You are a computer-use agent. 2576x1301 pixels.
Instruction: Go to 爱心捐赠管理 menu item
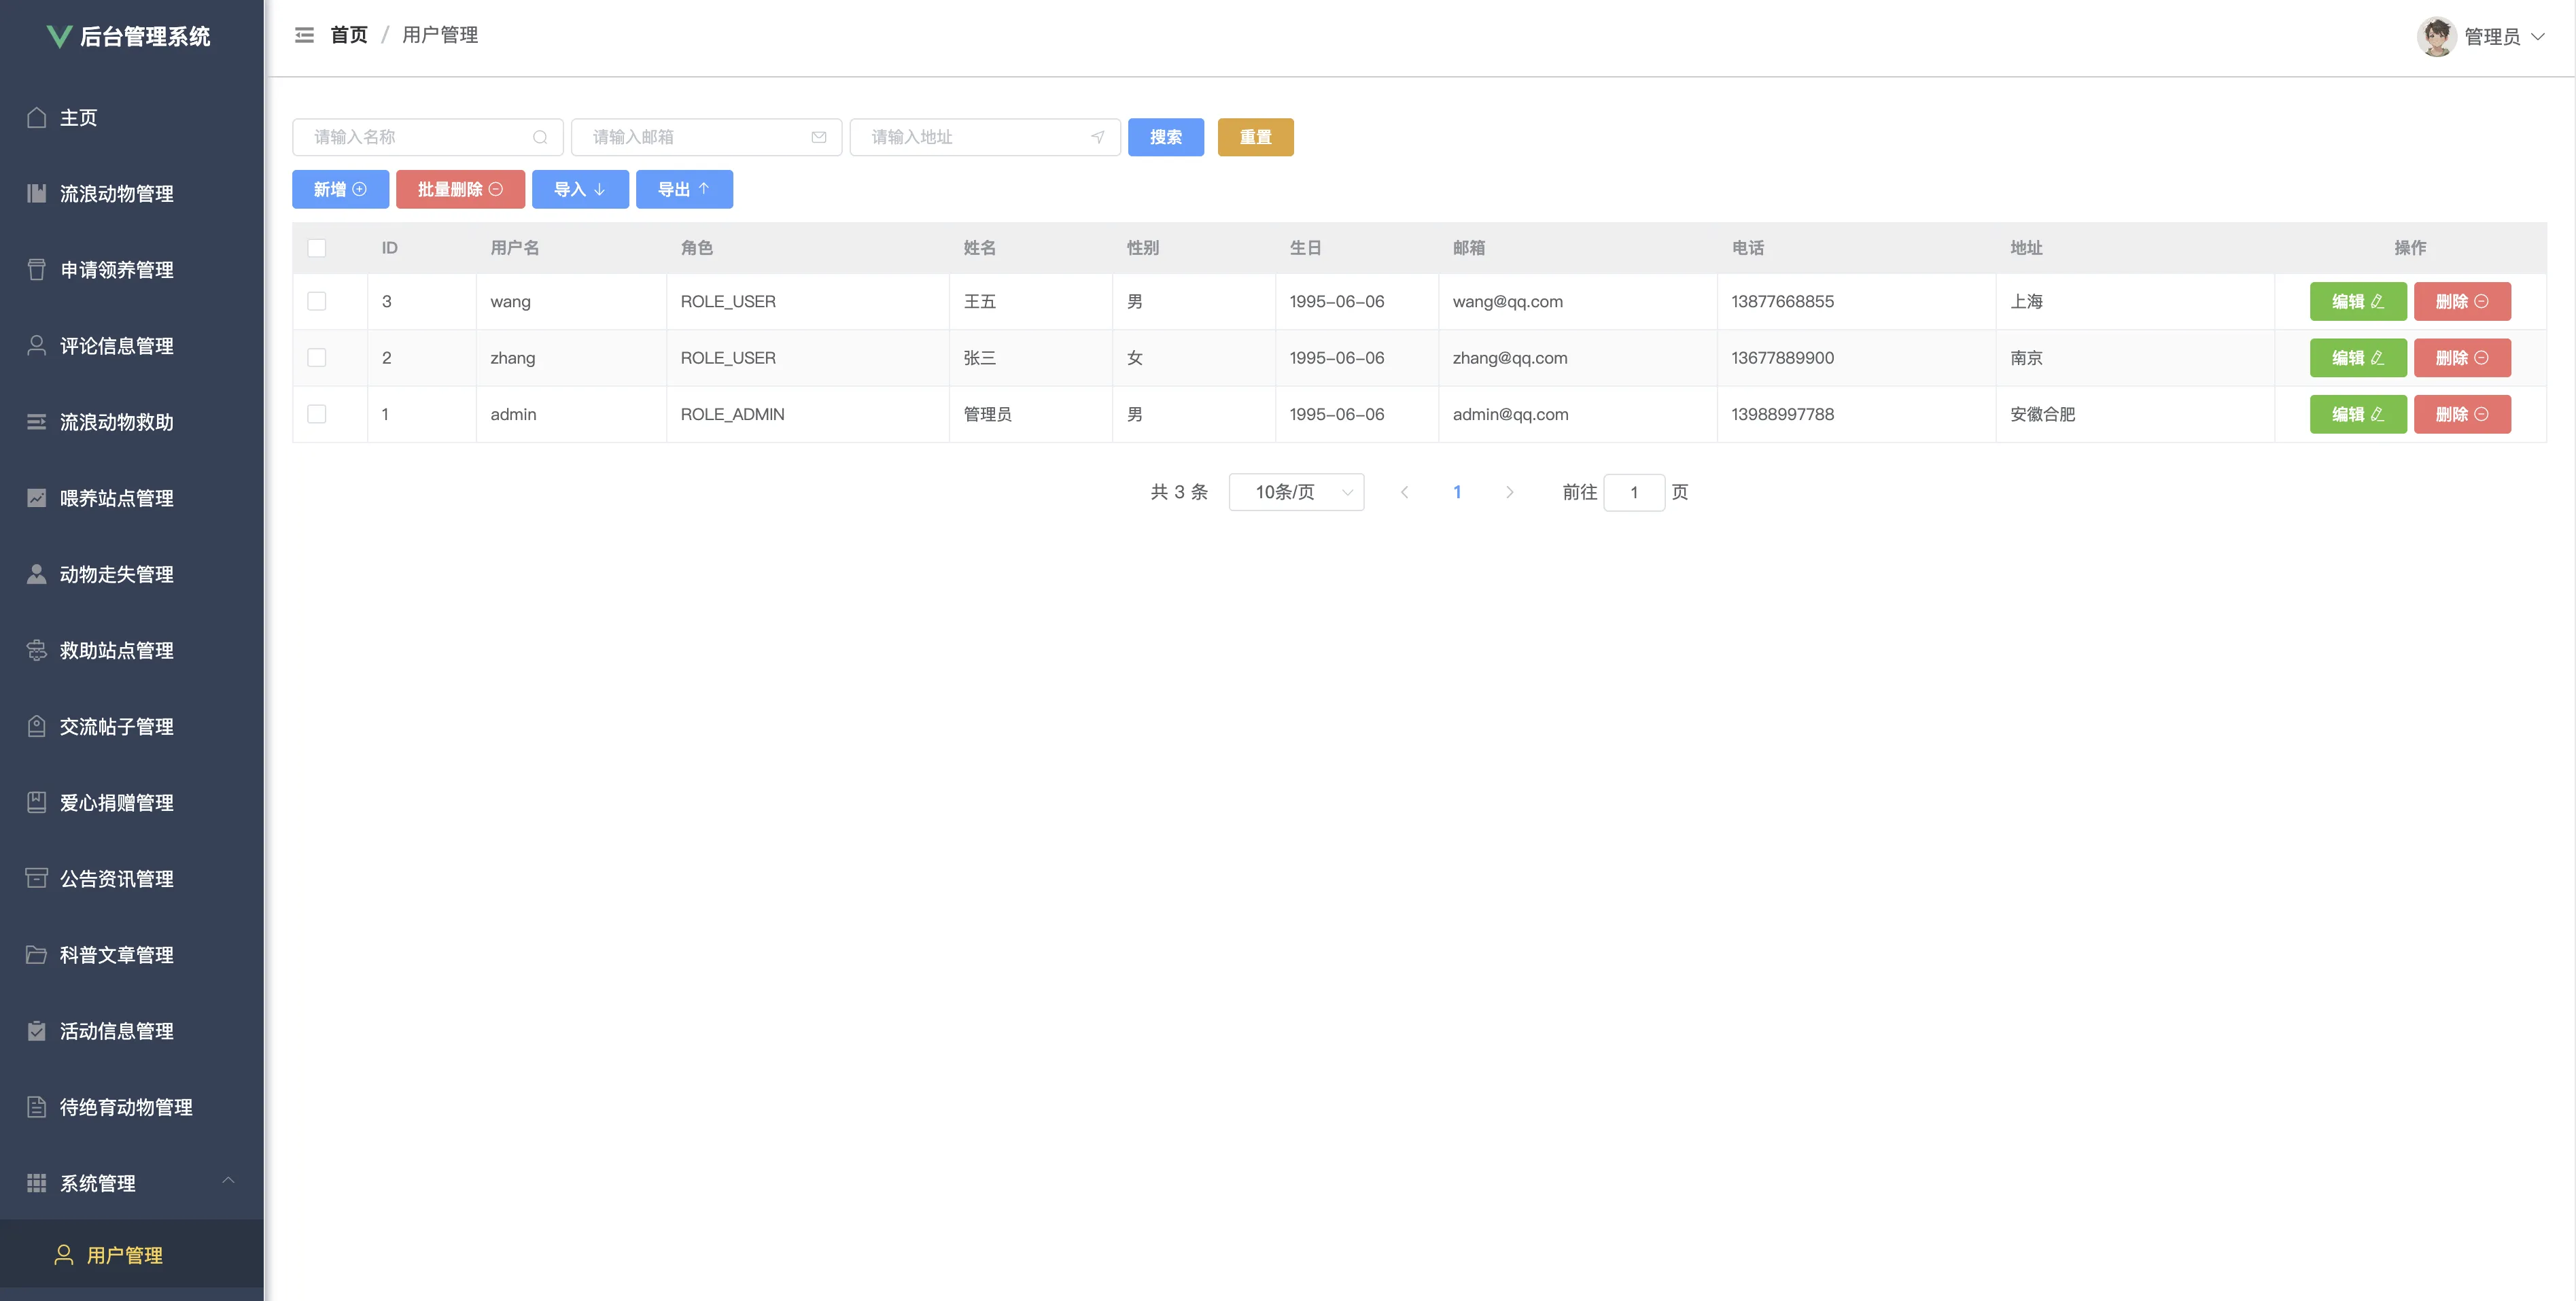(117, 803)
